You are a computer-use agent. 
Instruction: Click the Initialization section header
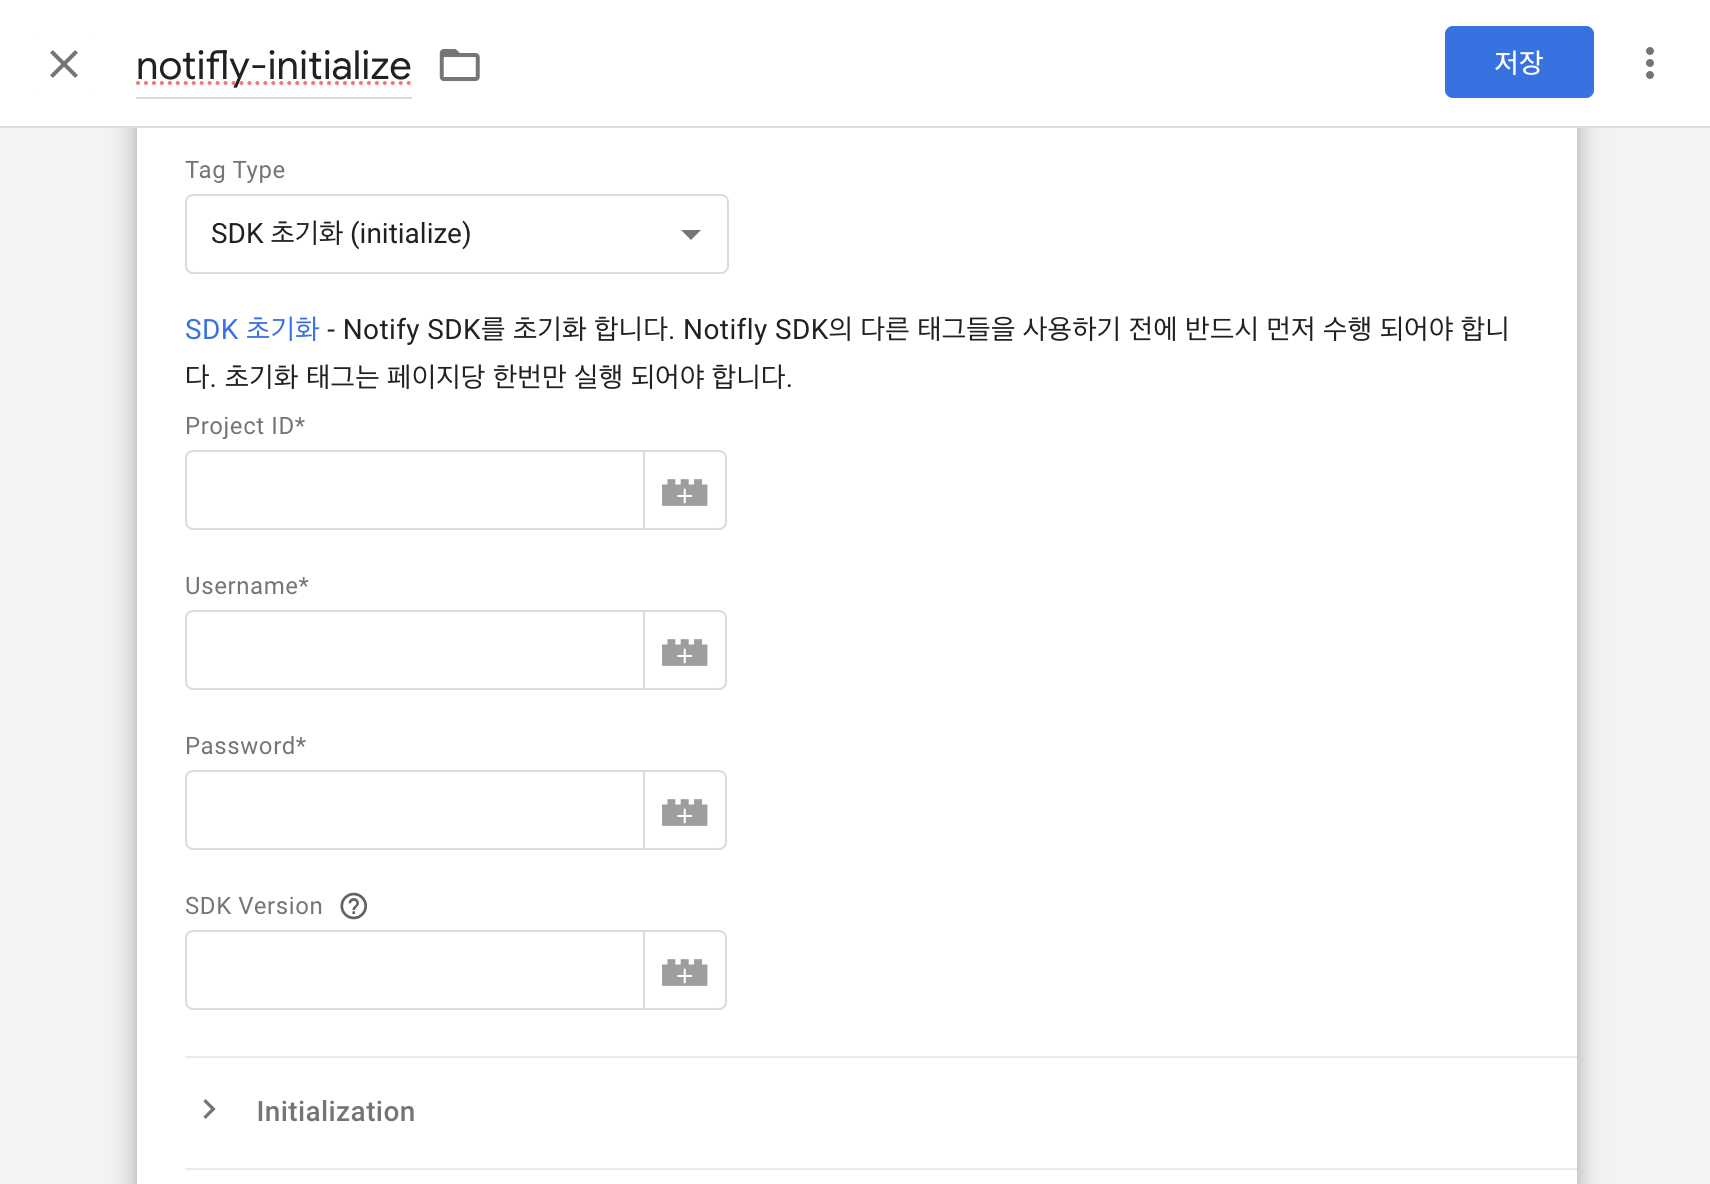(x=336, y=1111)
